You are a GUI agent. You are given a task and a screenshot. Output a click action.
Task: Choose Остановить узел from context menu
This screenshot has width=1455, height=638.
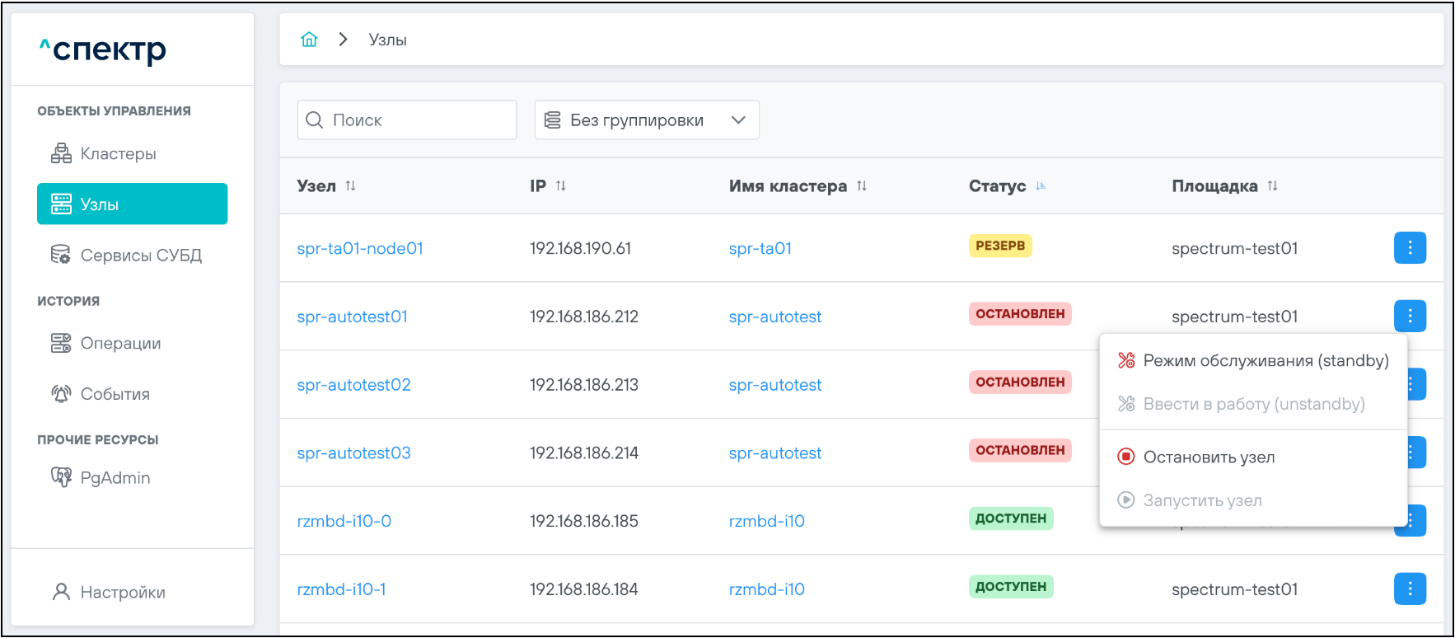point(1208,457)
